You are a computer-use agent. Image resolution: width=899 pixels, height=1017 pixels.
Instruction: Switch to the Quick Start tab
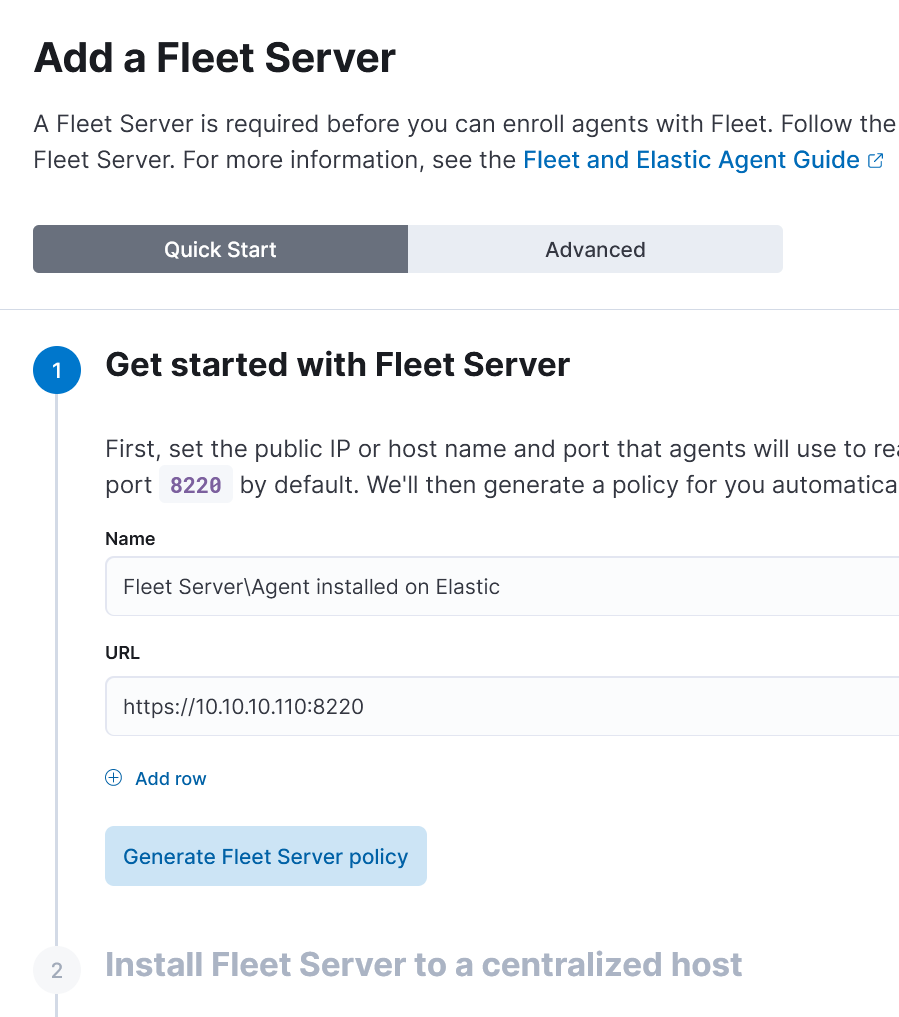(220, 249)
